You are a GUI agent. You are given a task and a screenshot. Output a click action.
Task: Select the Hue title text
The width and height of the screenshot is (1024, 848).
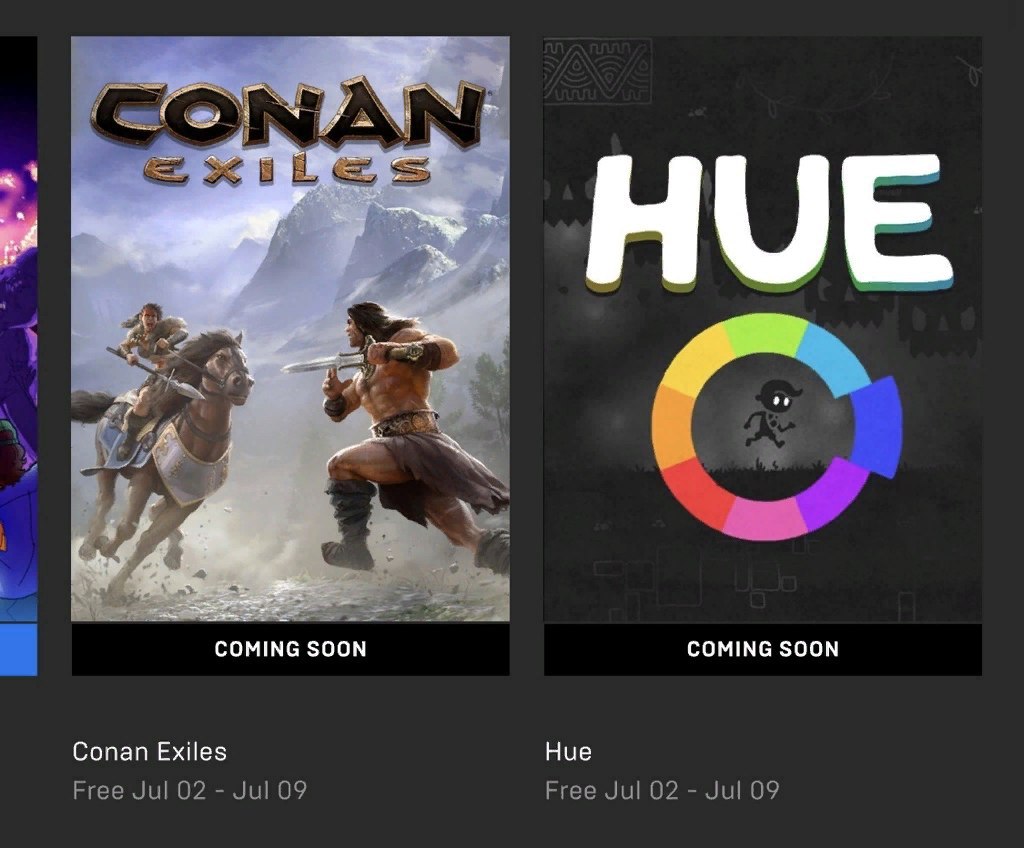(x=568, y=752)
